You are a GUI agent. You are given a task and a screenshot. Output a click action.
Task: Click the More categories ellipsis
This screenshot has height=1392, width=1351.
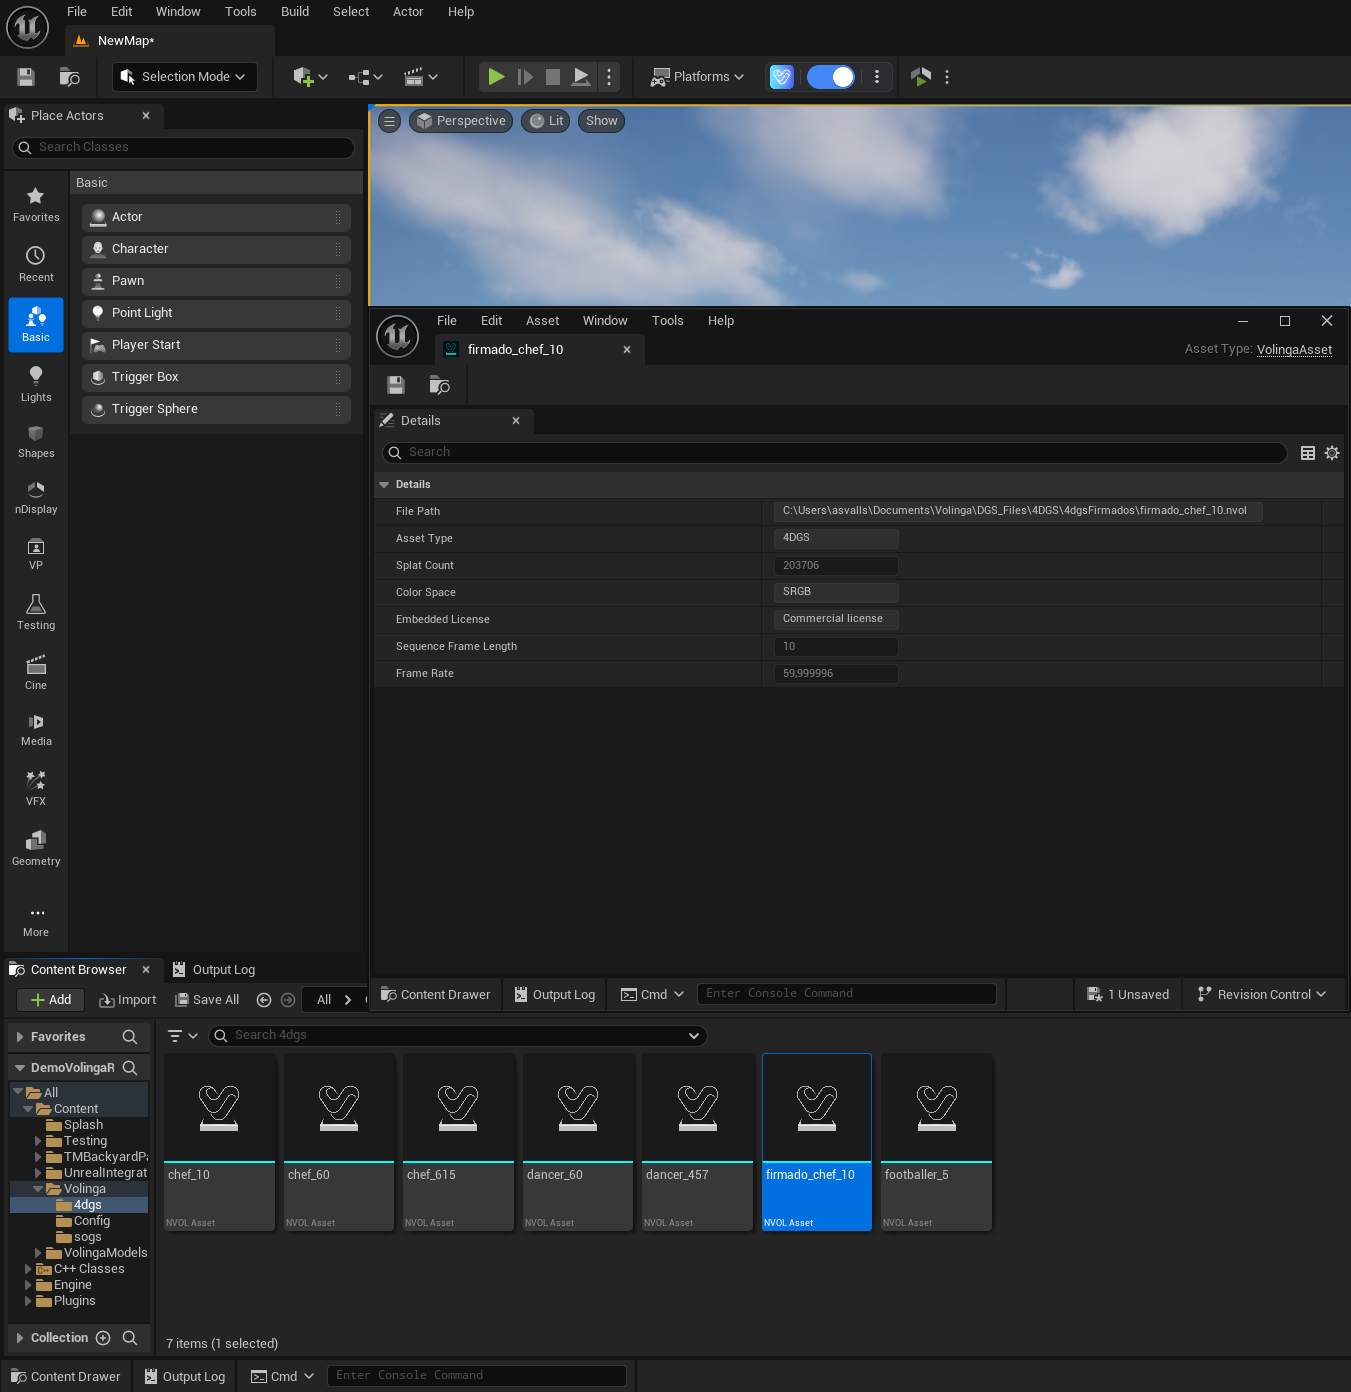pos(36,920)
